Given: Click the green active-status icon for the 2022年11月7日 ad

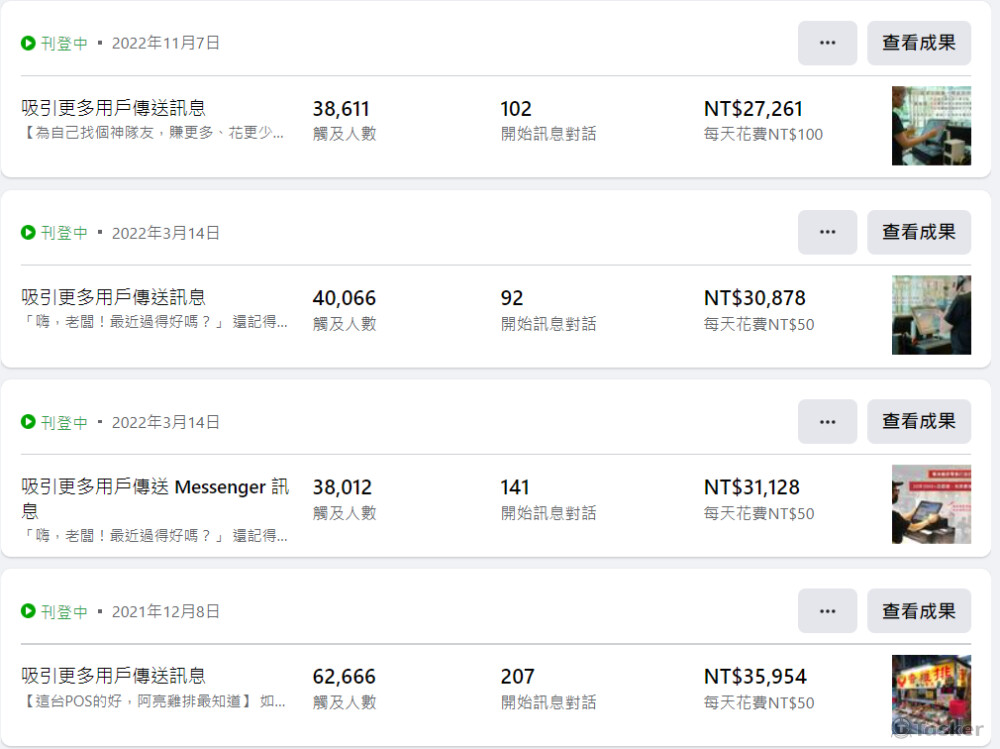Looking at the screenshot, I should [x=27, y=43].
